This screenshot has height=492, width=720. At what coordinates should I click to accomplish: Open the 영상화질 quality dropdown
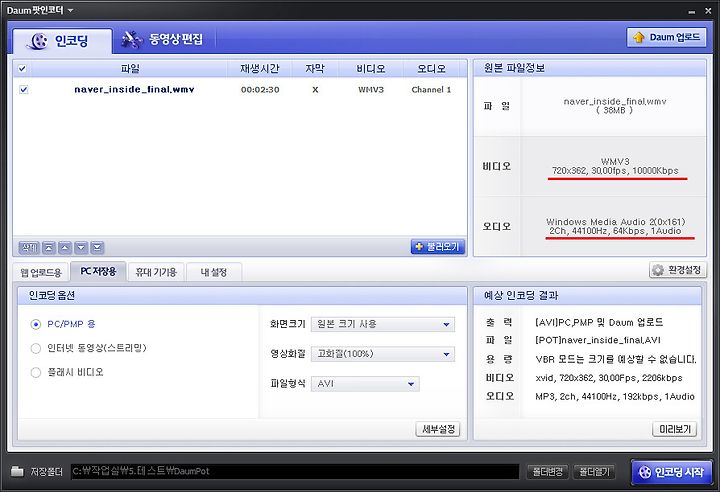383,354
